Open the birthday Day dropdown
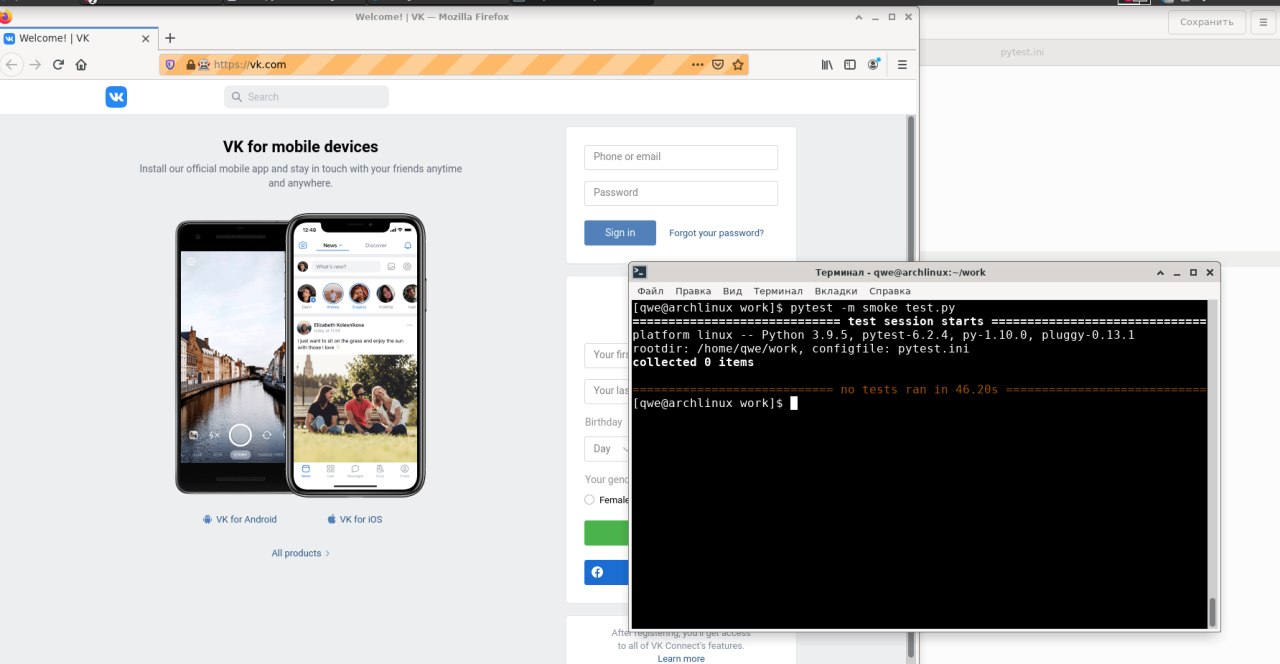1280x664 pixels. [x=607, y=449]
